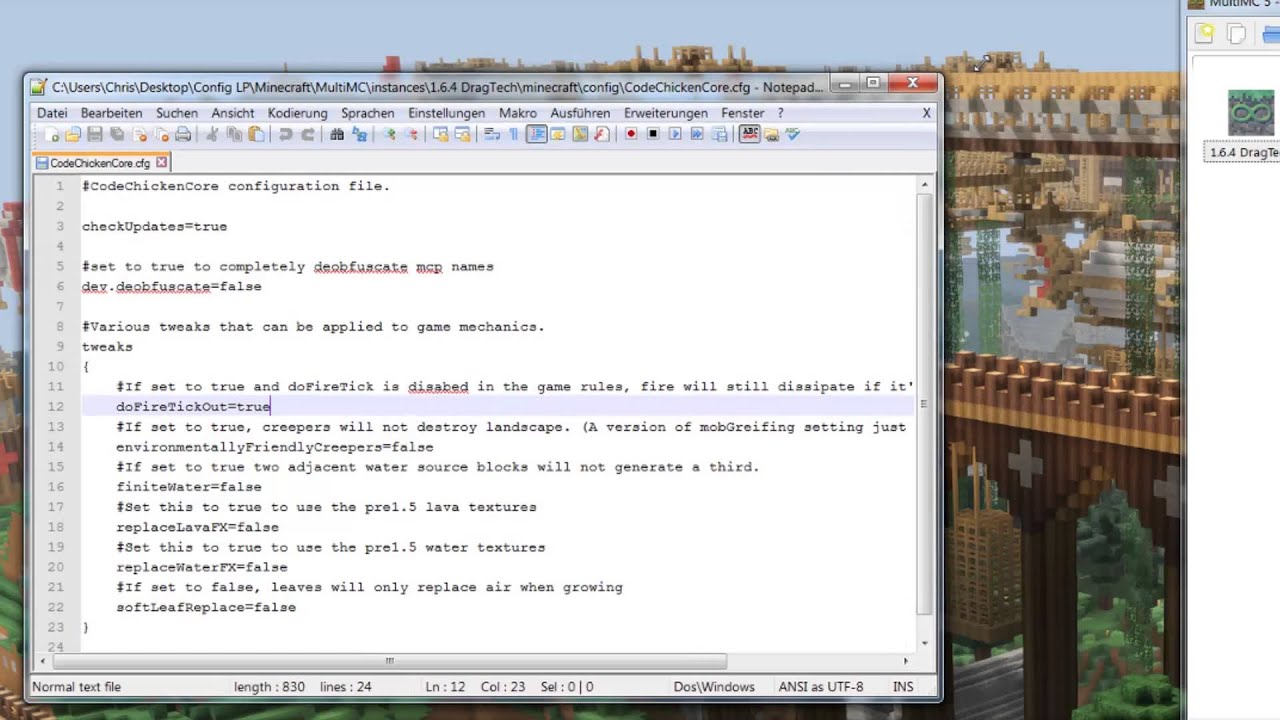This screenshot has width=1280, height=720.
Task: Click the Cut scissors icon
Action: pyautogui.click(x=212, y=134)
